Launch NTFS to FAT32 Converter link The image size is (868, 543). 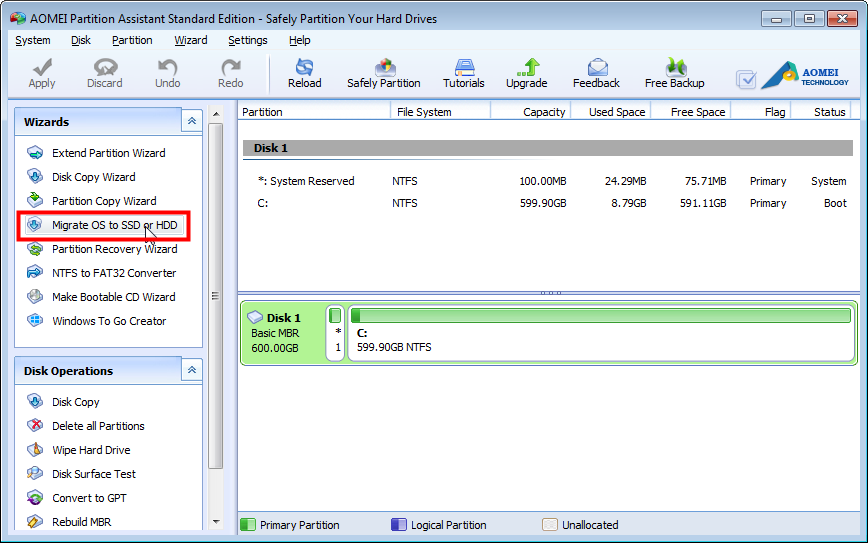click(x=114, y=273)
